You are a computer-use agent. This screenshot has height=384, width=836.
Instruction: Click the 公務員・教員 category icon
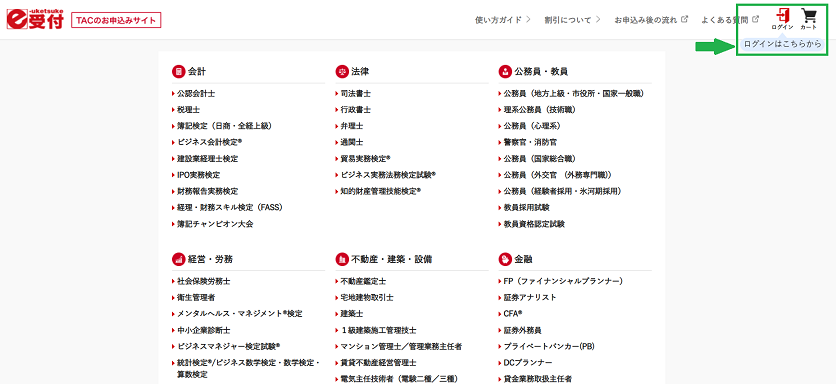tap(505, 71)
